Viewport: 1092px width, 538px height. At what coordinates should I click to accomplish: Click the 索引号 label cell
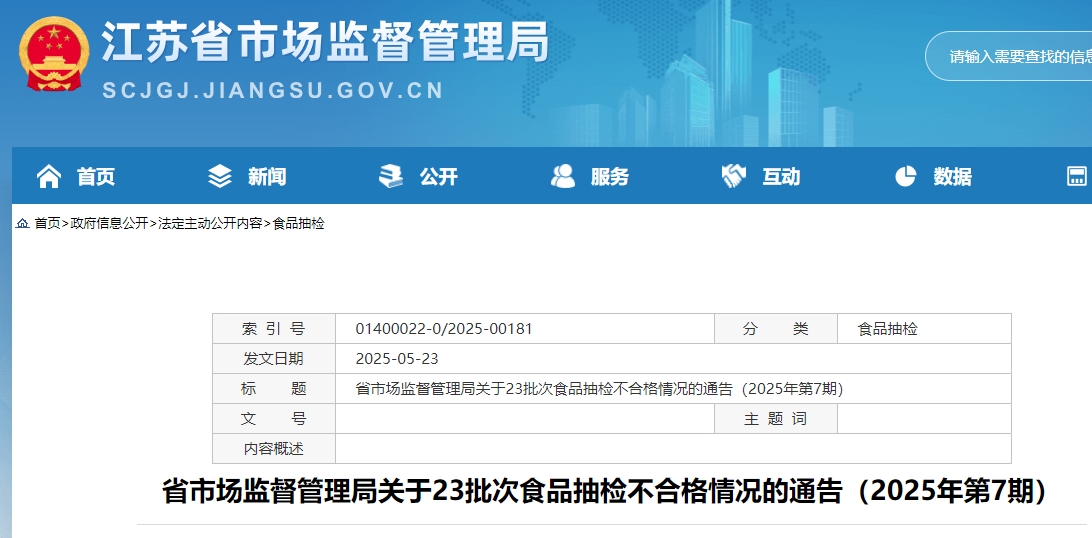tap(274, 329)
